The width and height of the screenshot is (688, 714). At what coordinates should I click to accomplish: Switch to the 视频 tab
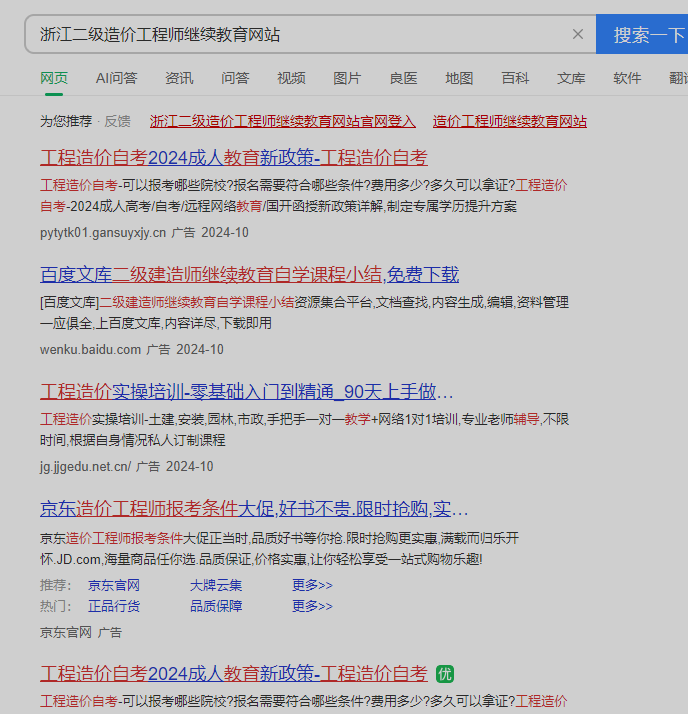(x=291, y=78)
